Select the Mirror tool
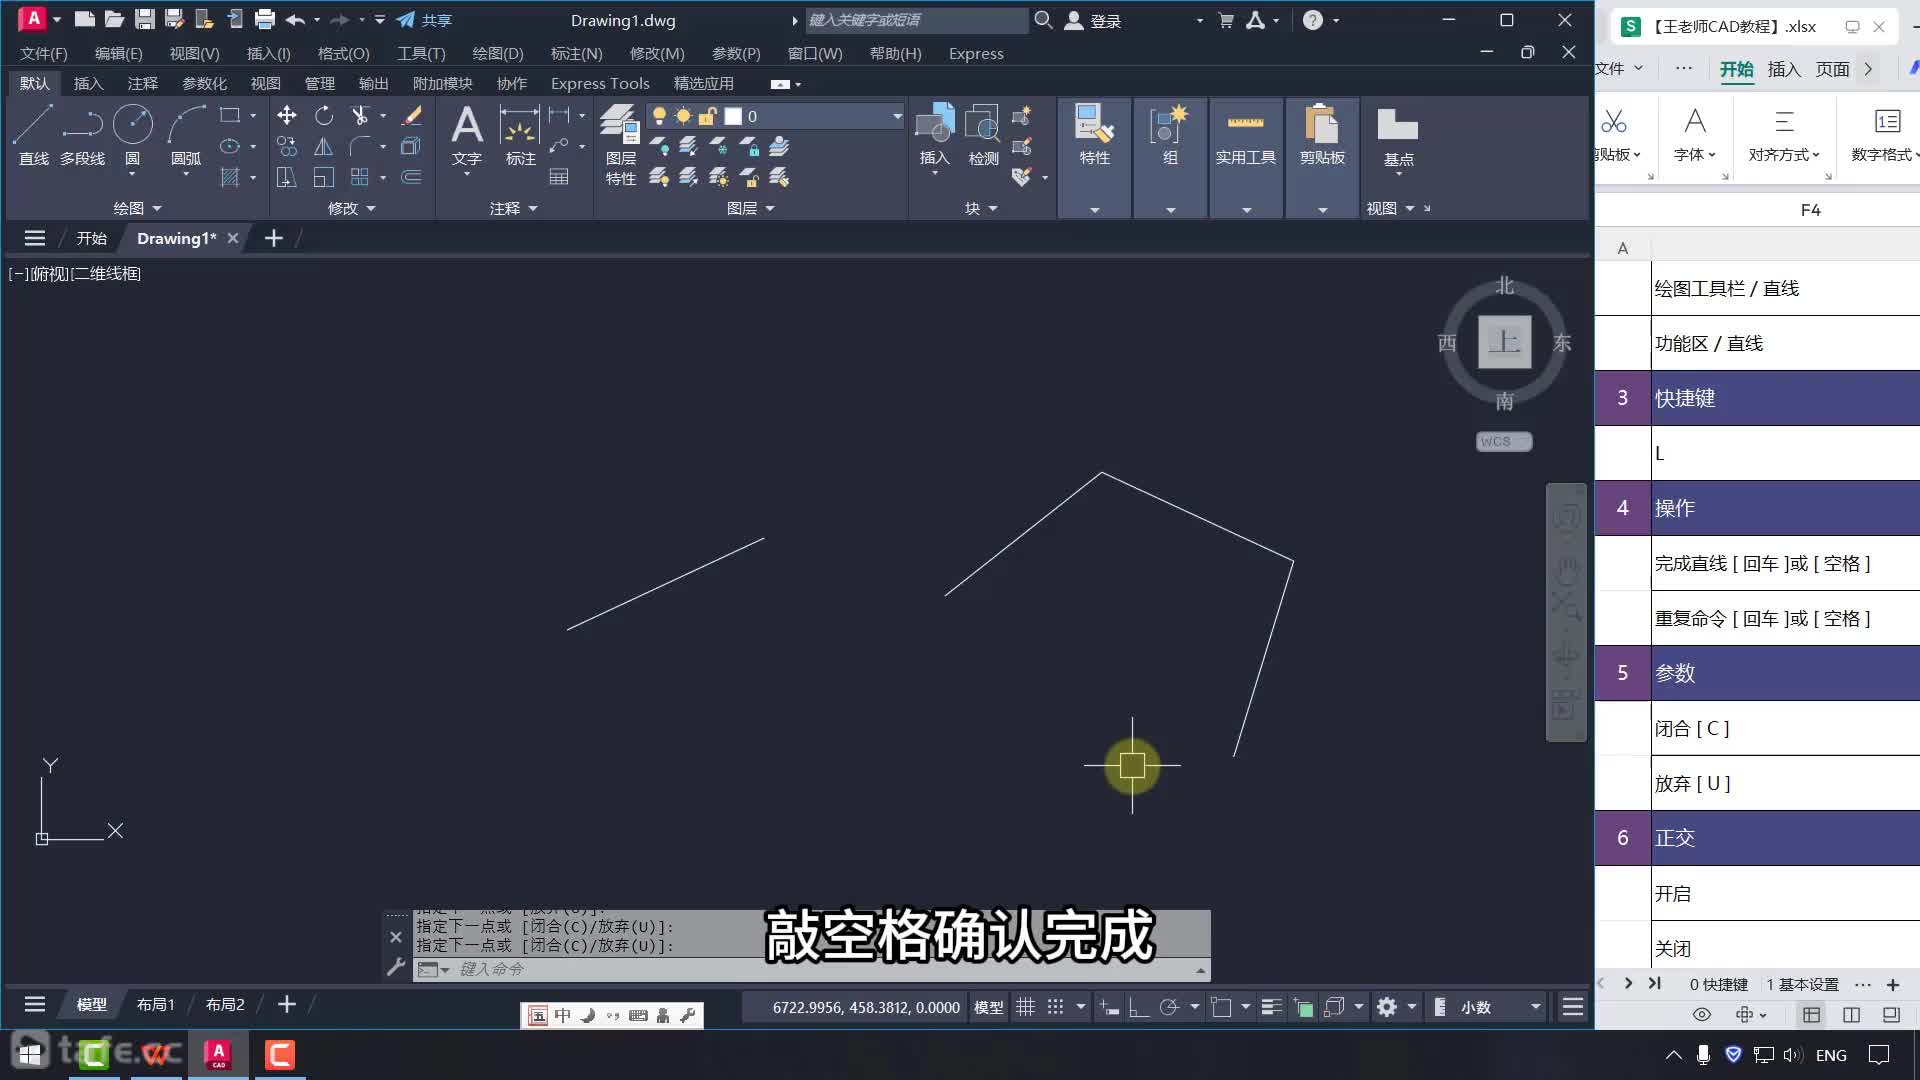The height and width of the screenshot is (1080, 1920). 324,147
